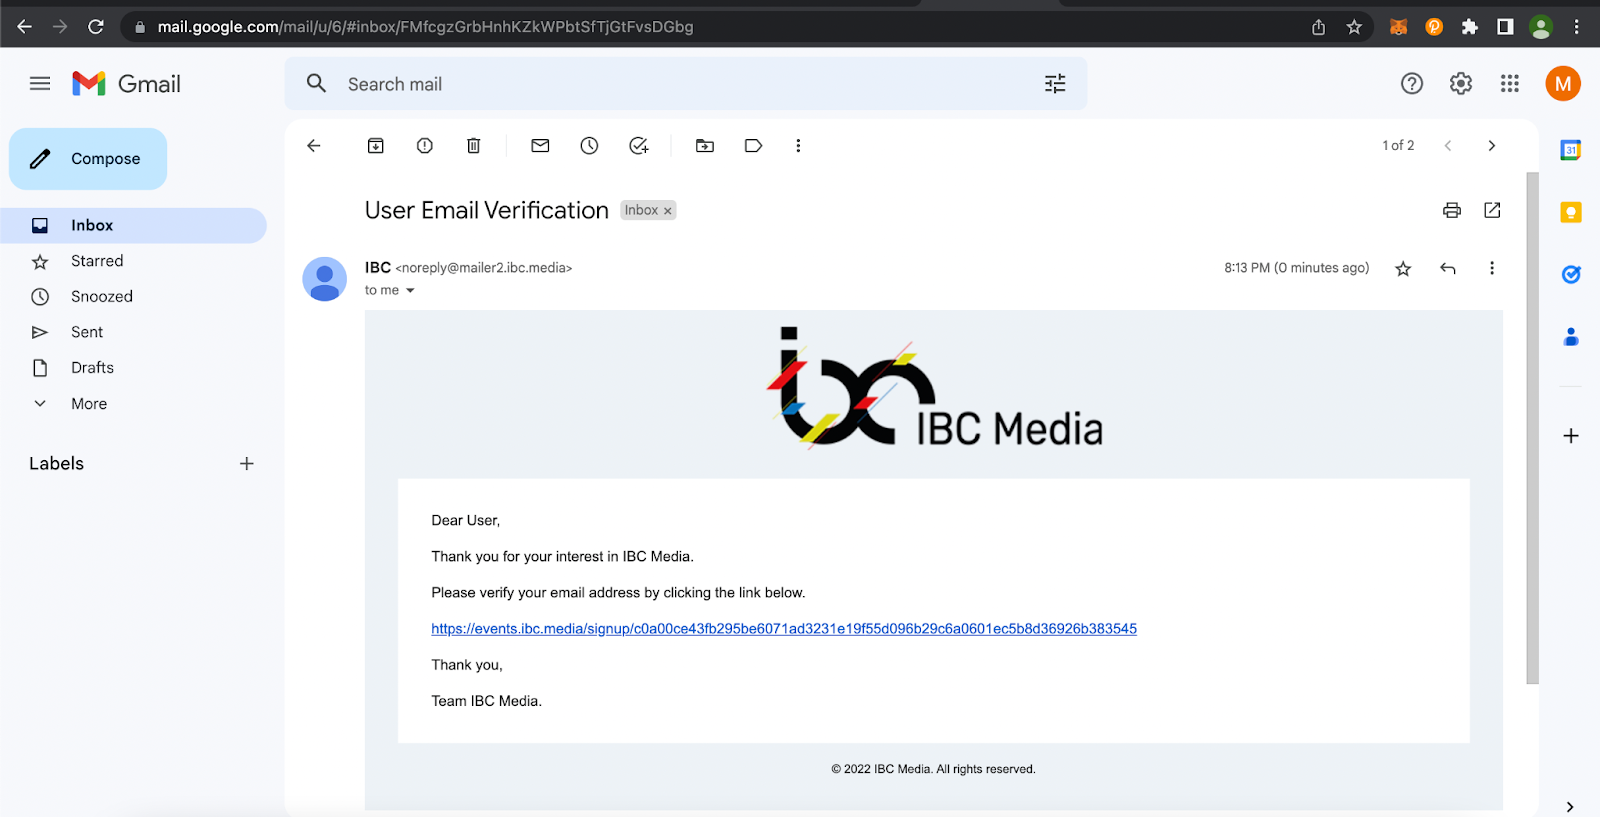Click the browser back button
Viewport: 1600px width, 817px height.
25,27
